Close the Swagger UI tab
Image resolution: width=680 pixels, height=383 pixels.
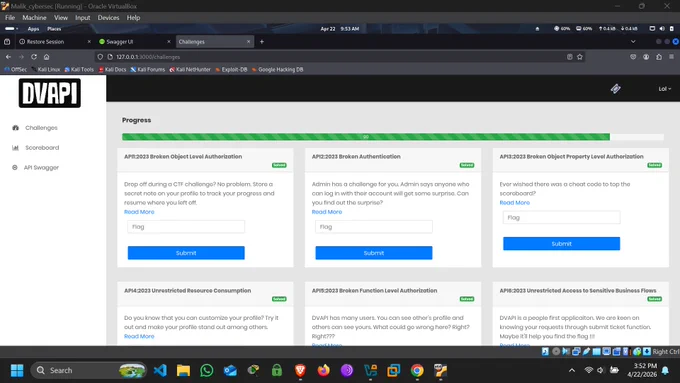(x=169, y=42)
